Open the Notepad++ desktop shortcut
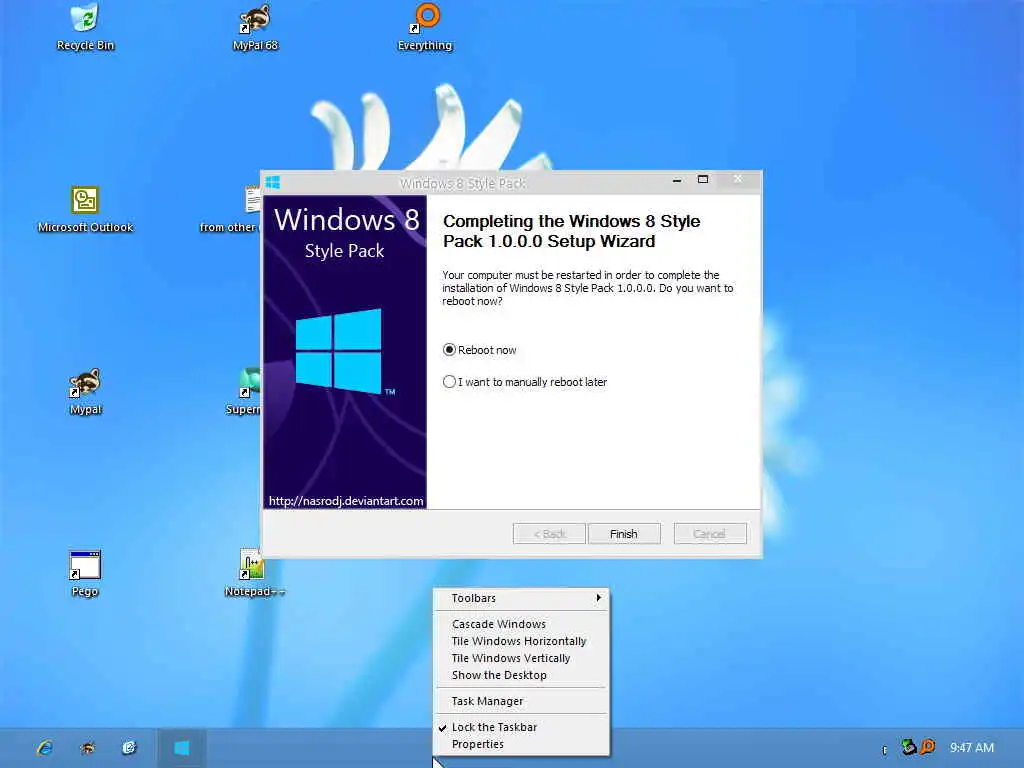This screenshot has height=768, width=1024. coord(255,573)
